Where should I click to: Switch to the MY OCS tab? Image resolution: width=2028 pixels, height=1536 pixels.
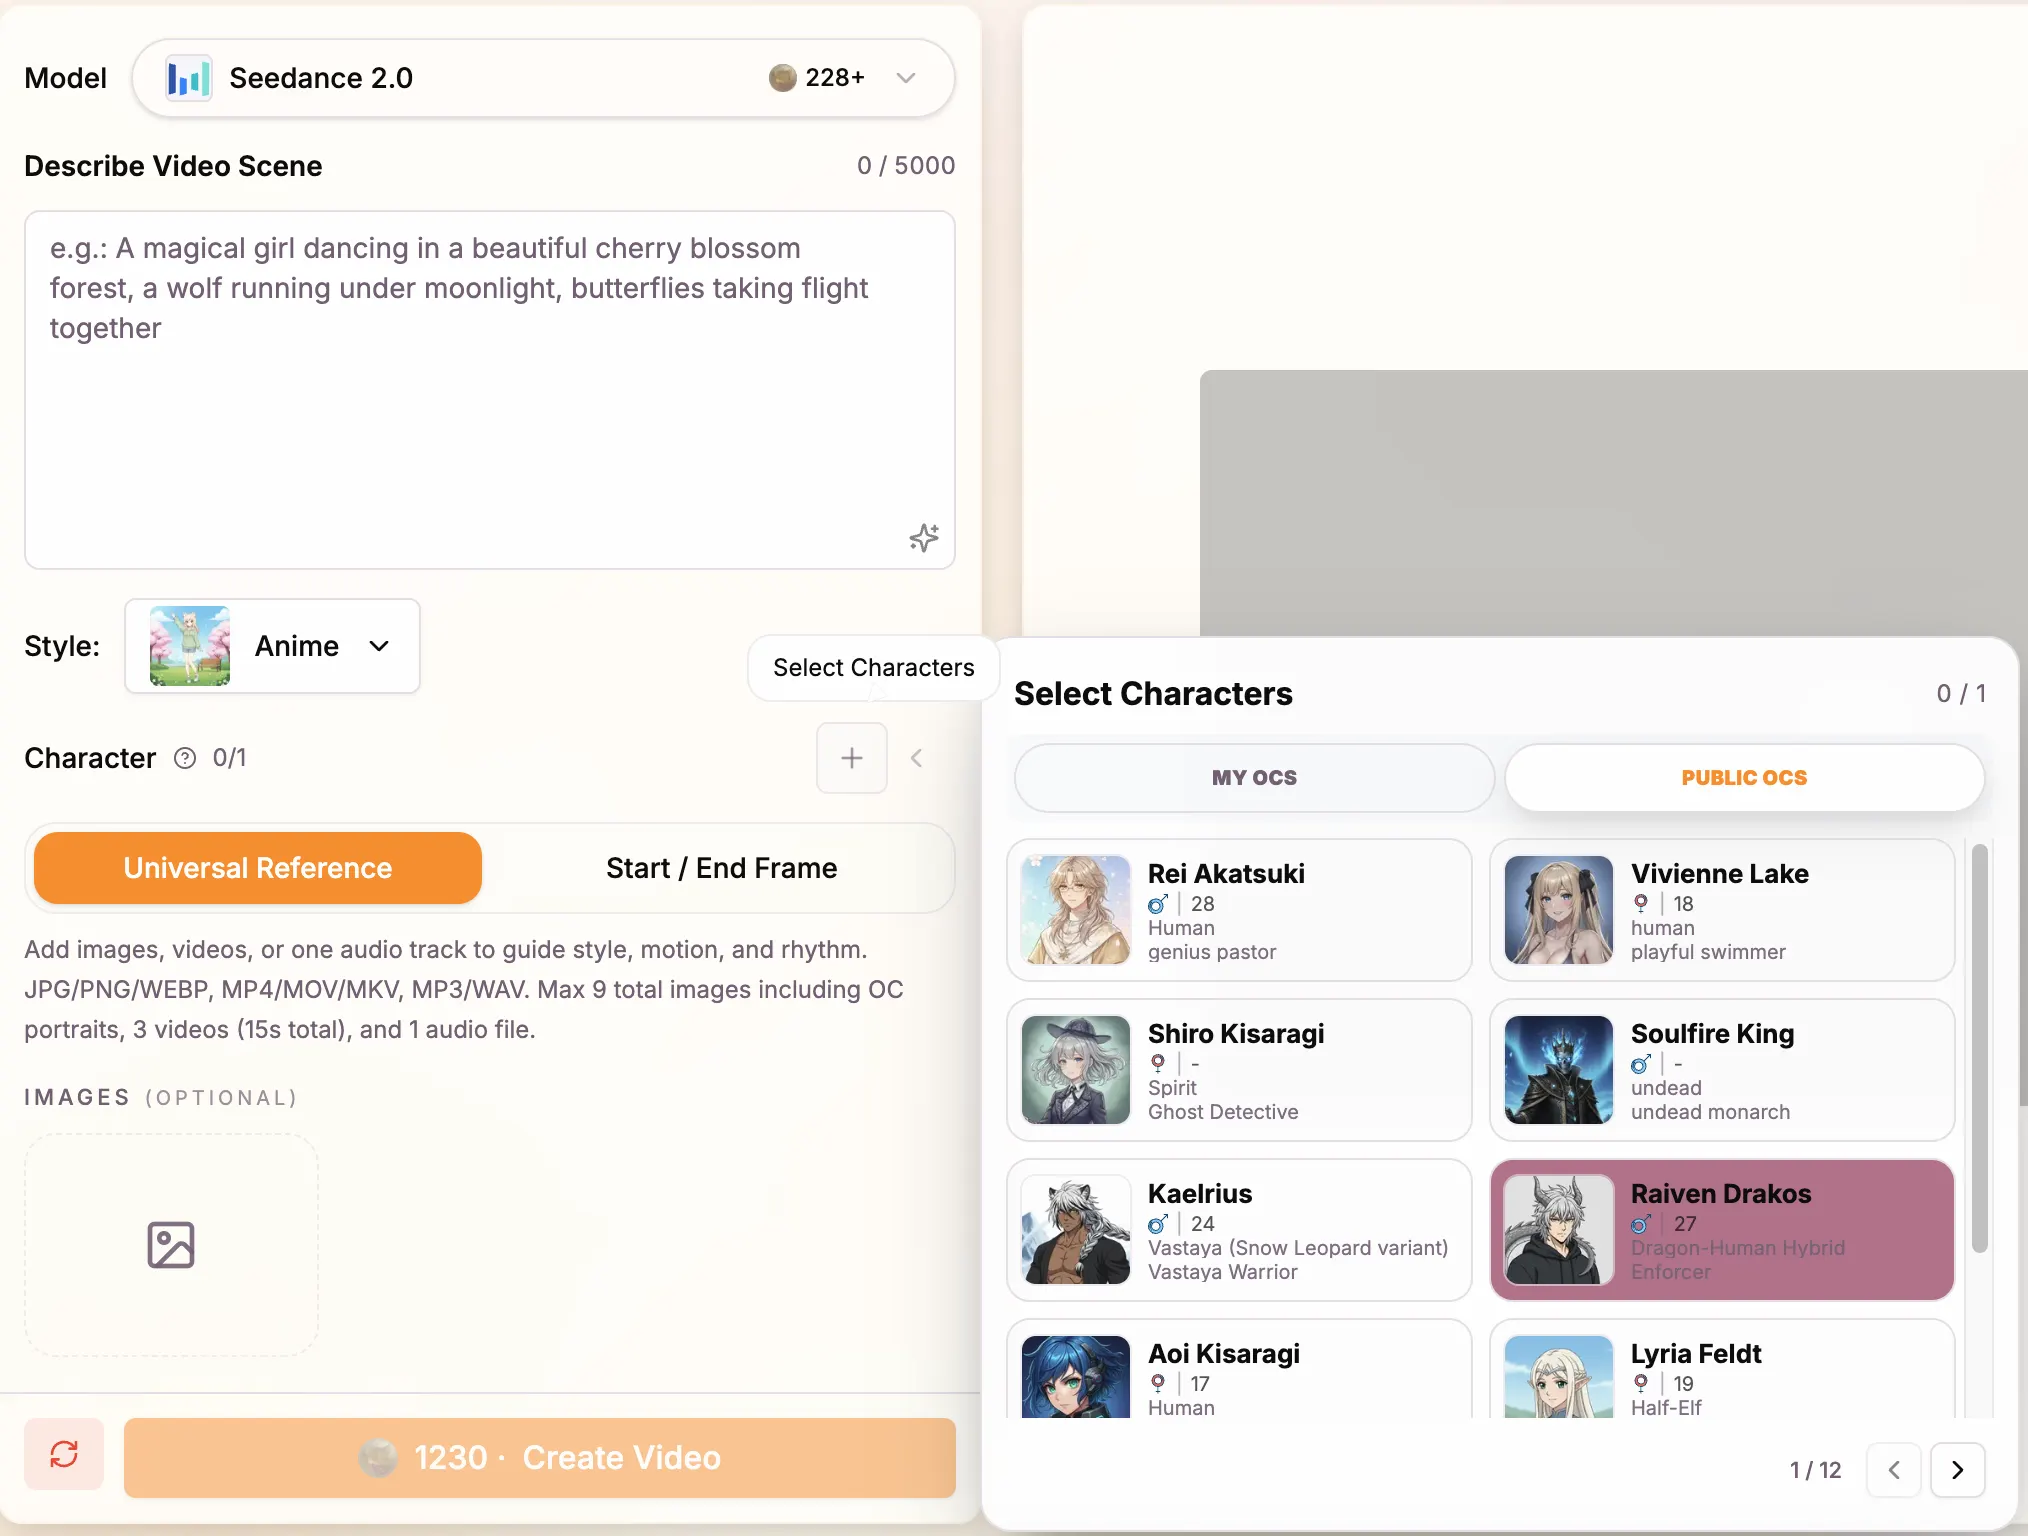tap(1254, 778)
